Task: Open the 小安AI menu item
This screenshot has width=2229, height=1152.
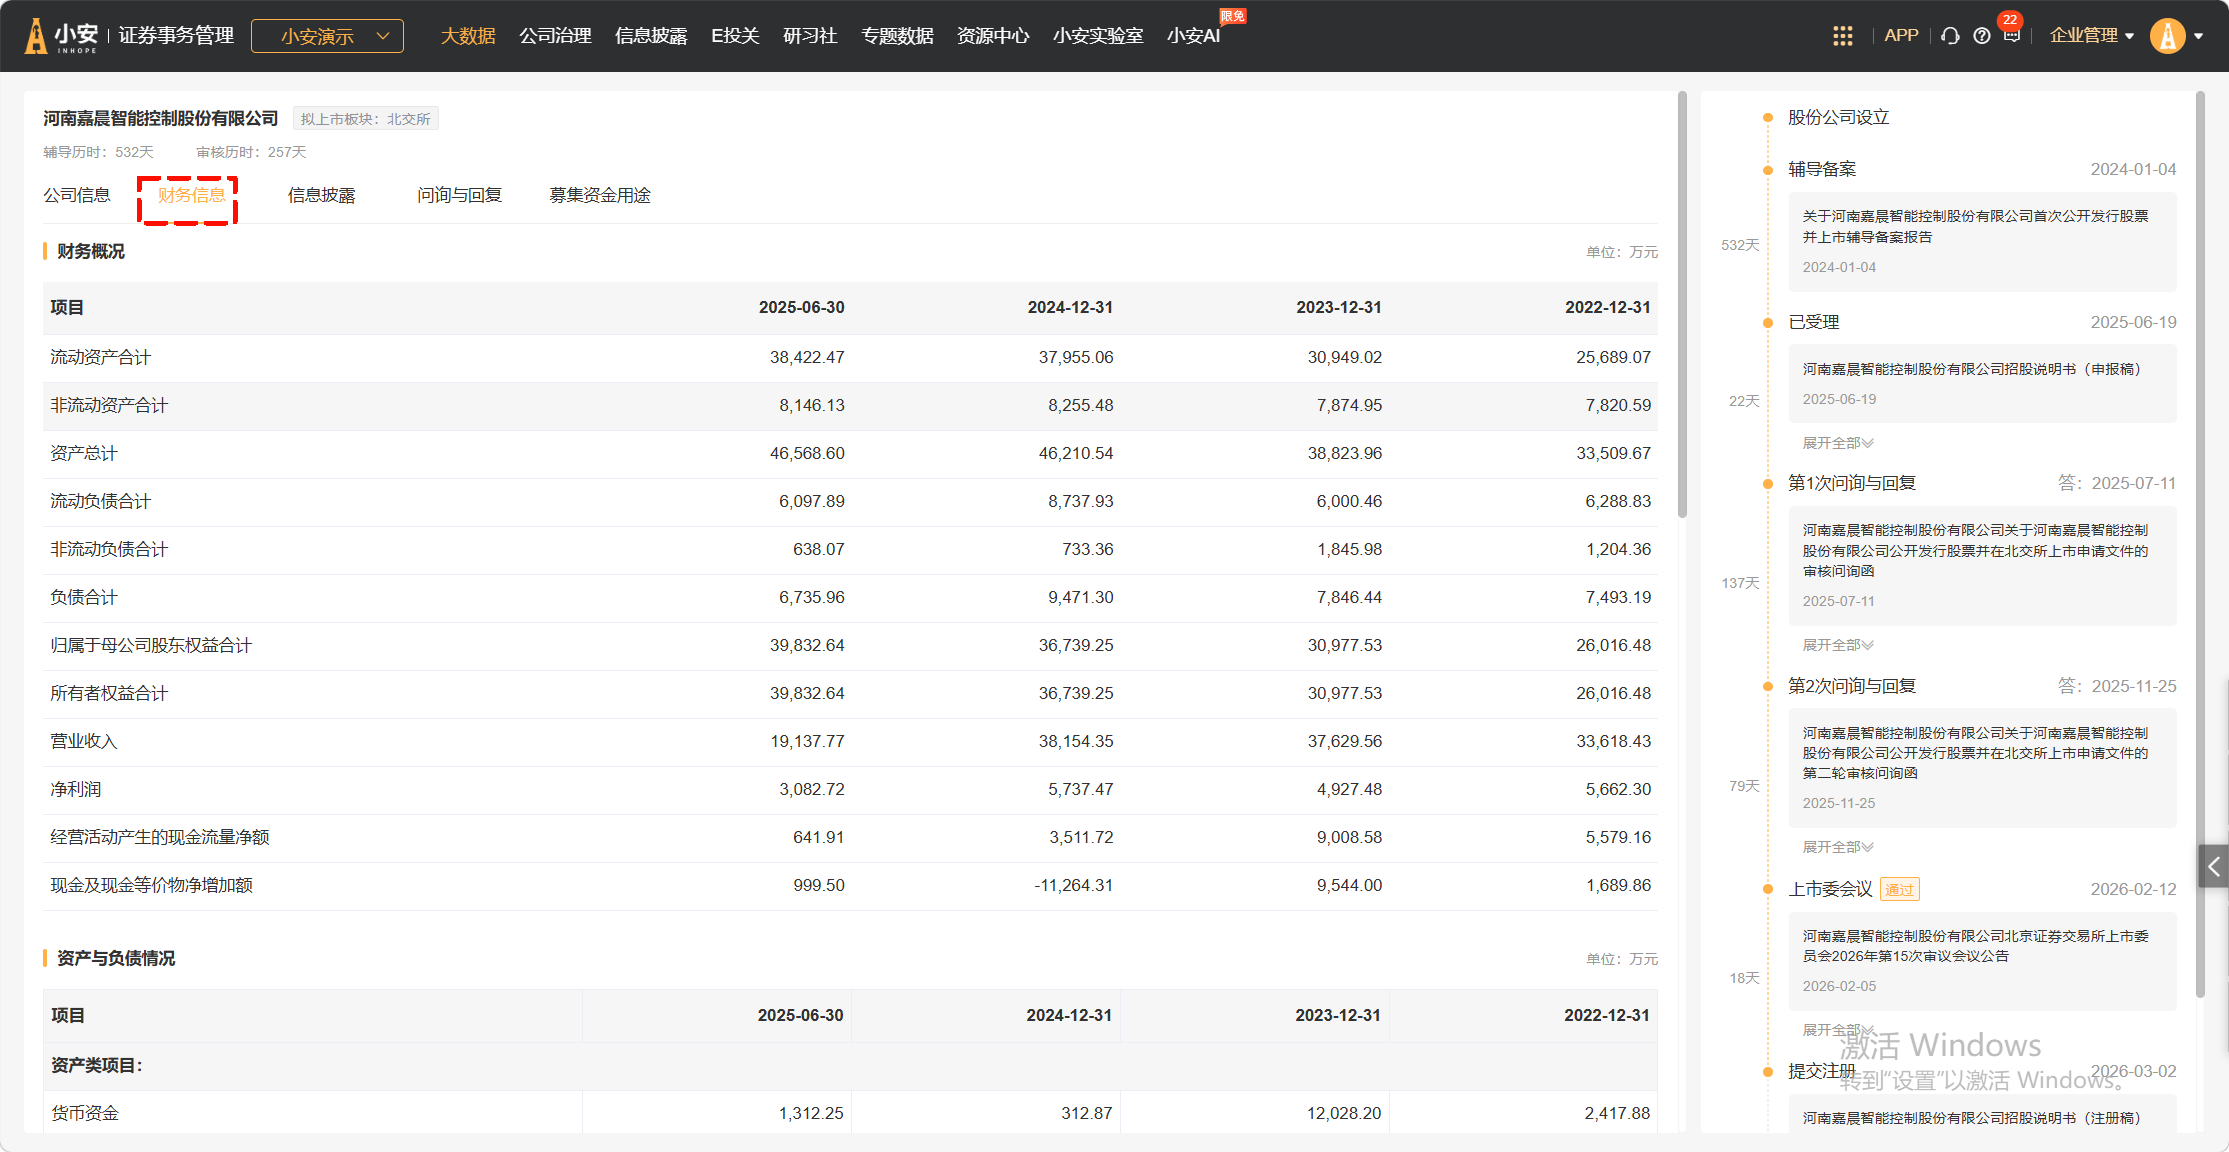Action: coord(1193,36)
